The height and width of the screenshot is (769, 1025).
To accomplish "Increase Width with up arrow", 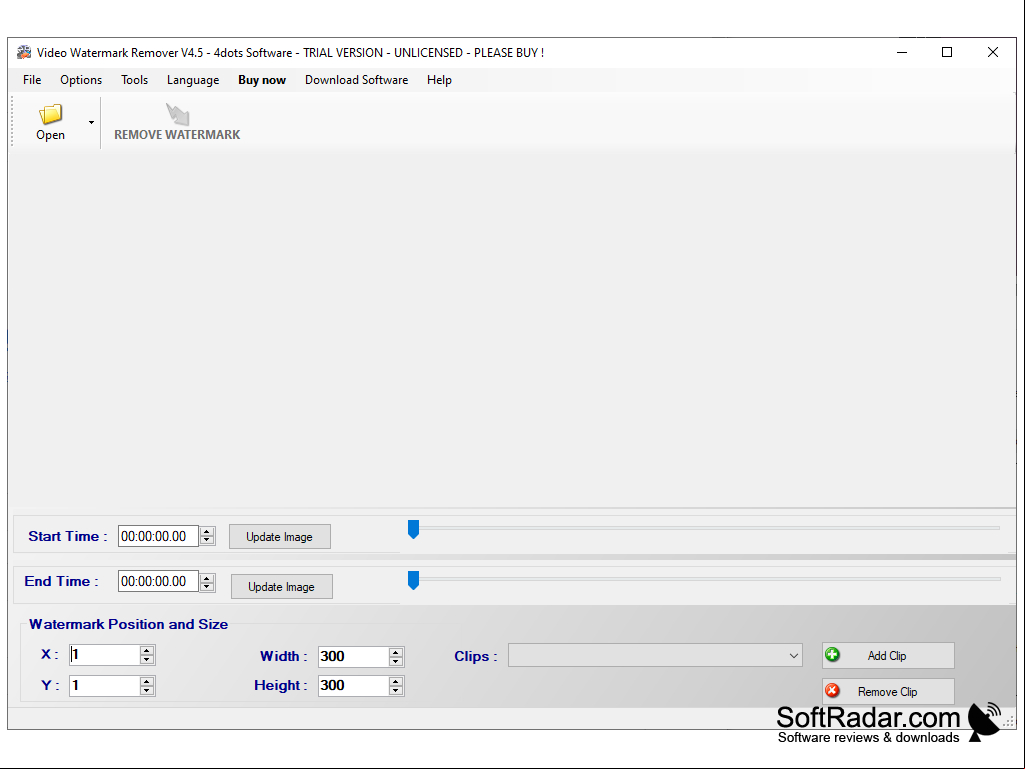I will (x=395, y=652).
